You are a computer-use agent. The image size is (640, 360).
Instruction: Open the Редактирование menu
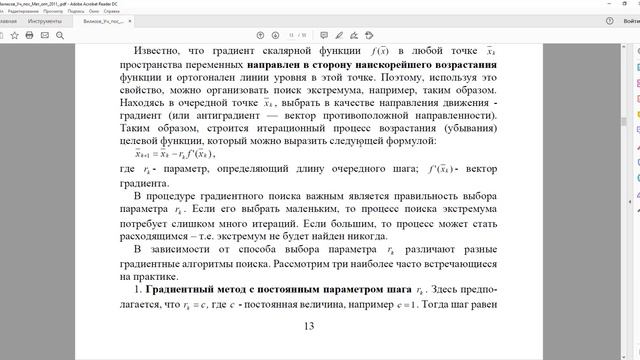tap(23, 11)
